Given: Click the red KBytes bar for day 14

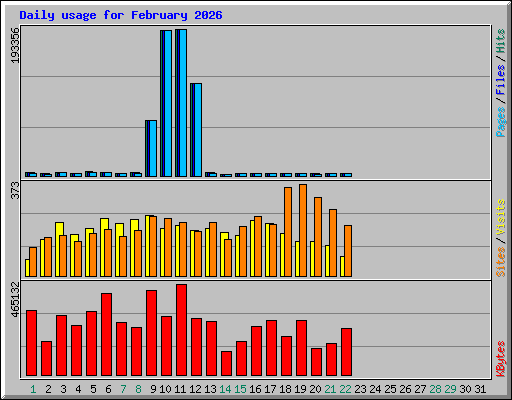Looking at the screenshot, I should point(227,364).
